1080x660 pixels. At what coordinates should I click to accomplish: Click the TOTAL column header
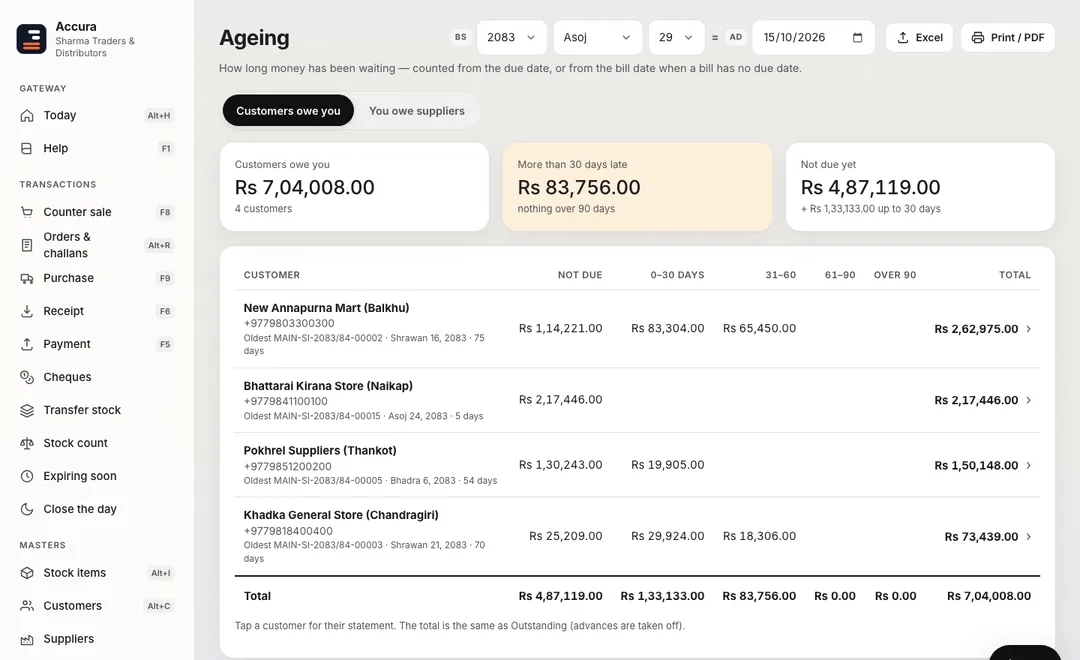coord(1015,275)
